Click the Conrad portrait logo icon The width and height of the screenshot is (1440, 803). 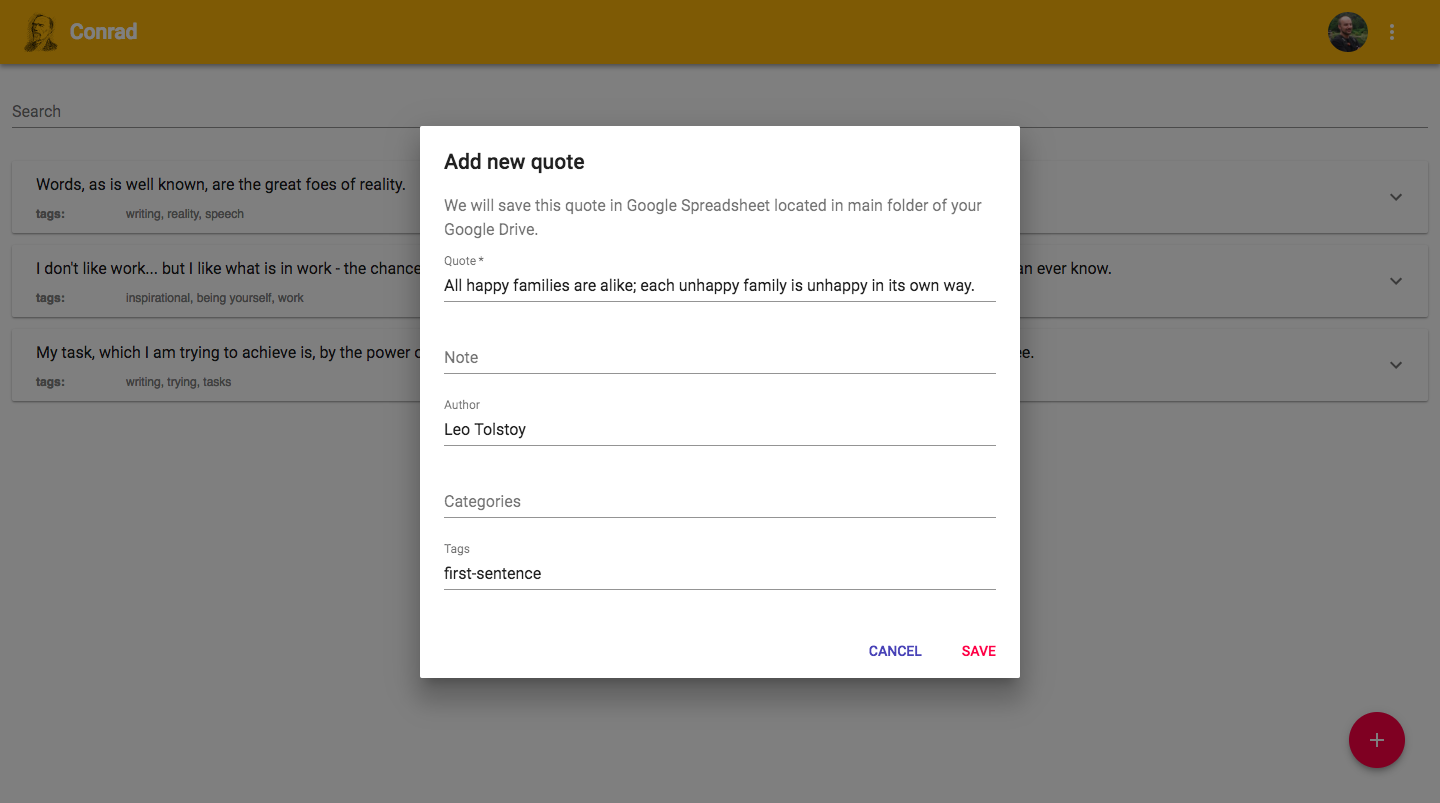[x=40, y=32]
